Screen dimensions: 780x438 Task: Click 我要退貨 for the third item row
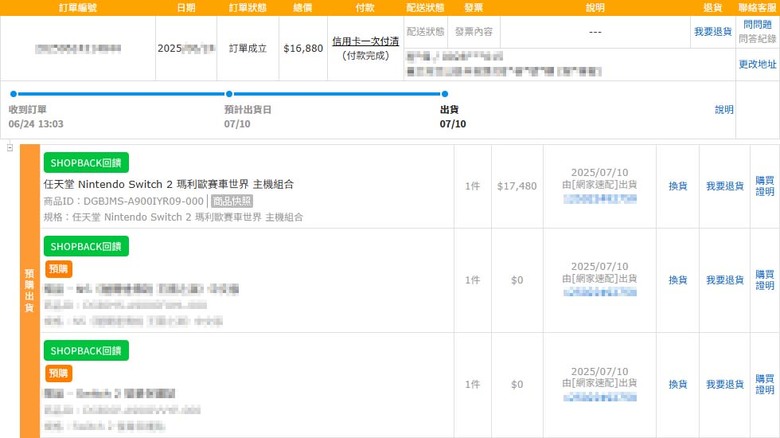724,384
